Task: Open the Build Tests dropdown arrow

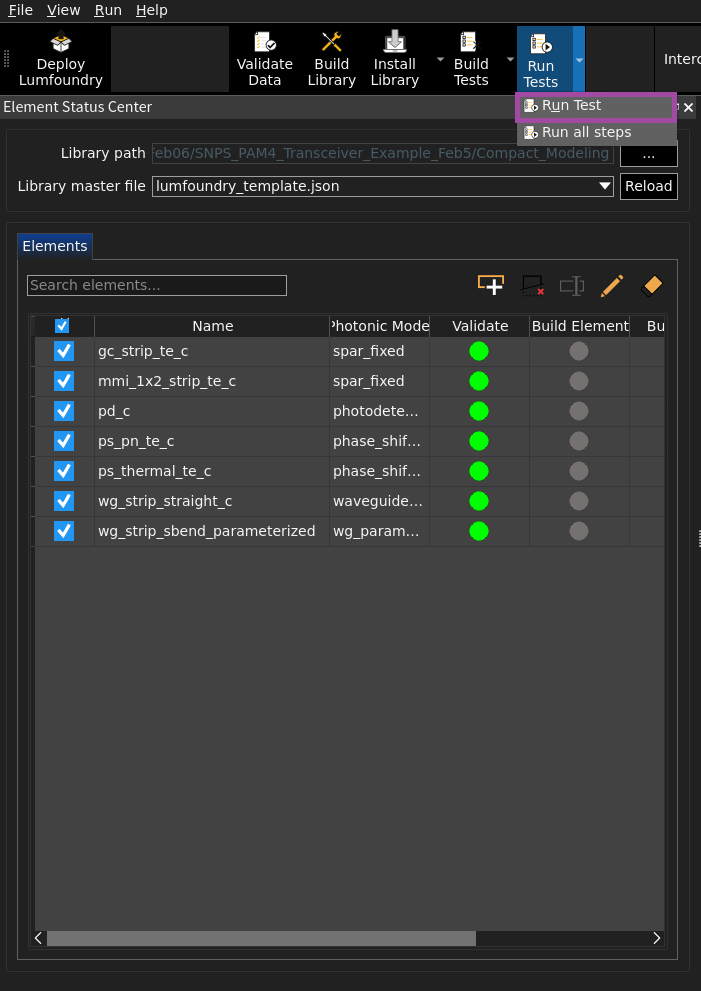Action: [x=510, y=59]
